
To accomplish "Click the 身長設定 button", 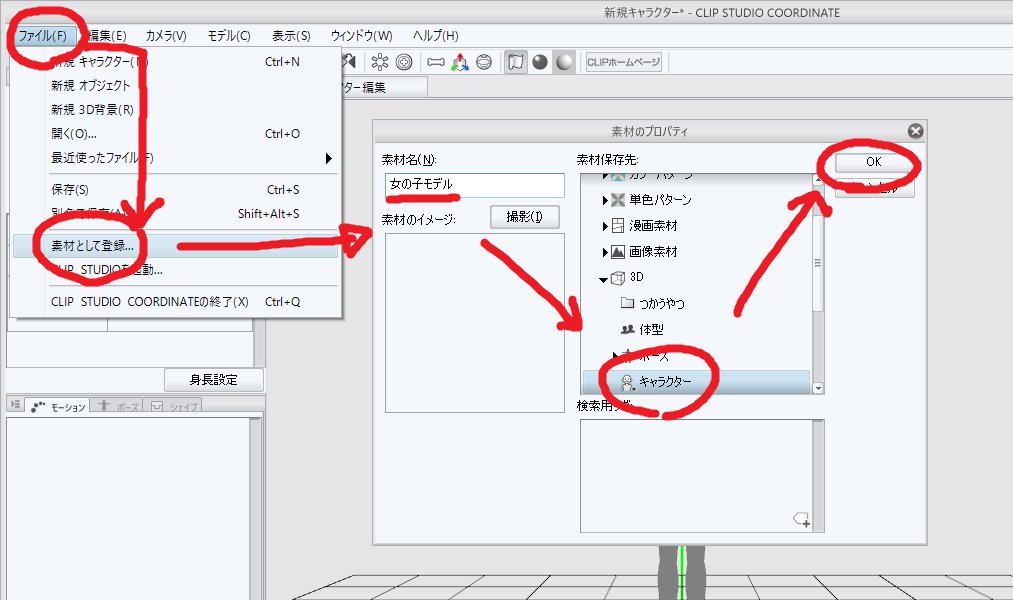I will tap(214, 380).
